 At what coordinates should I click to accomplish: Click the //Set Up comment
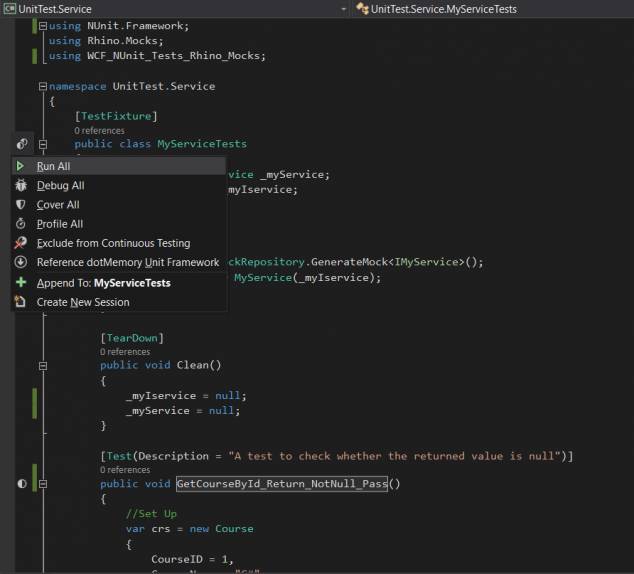(x=151, y=514)
